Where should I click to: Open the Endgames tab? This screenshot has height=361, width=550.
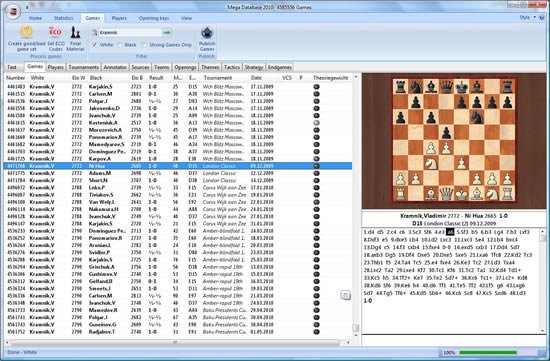[280, 67]
